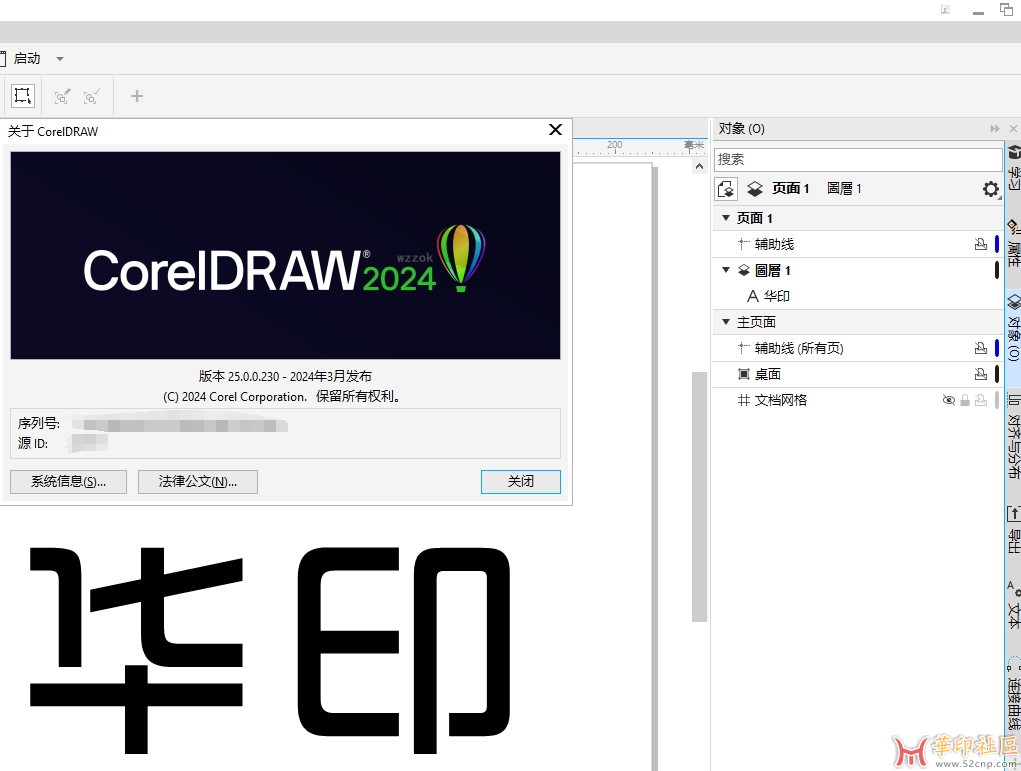The width and height of the screenshot is (1021, 771).
Task: Click the plus quick-customize toolbar button
Action: 136,96
